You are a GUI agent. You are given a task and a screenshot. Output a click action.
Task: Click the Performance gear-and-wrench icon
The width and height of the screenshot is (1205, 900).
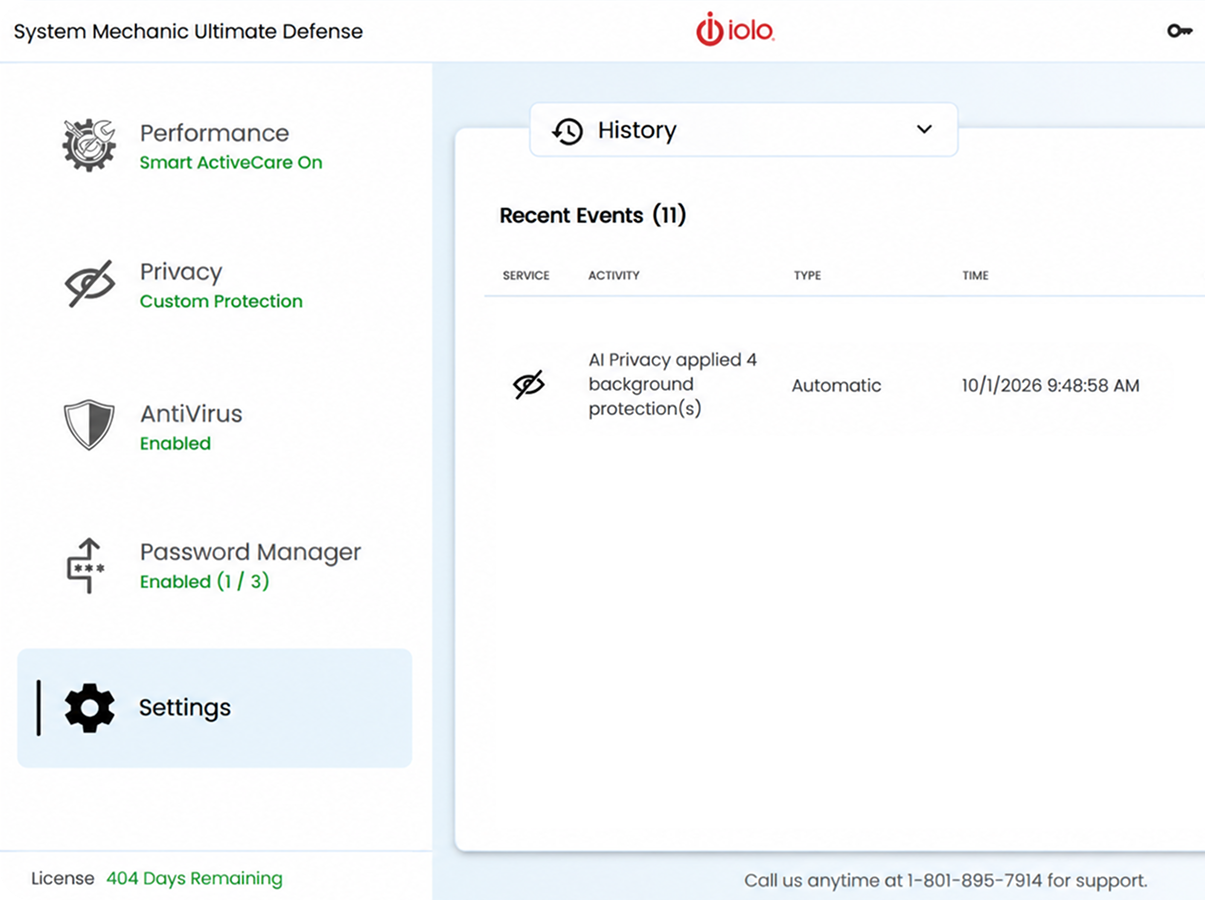click(x=89, y=145)
